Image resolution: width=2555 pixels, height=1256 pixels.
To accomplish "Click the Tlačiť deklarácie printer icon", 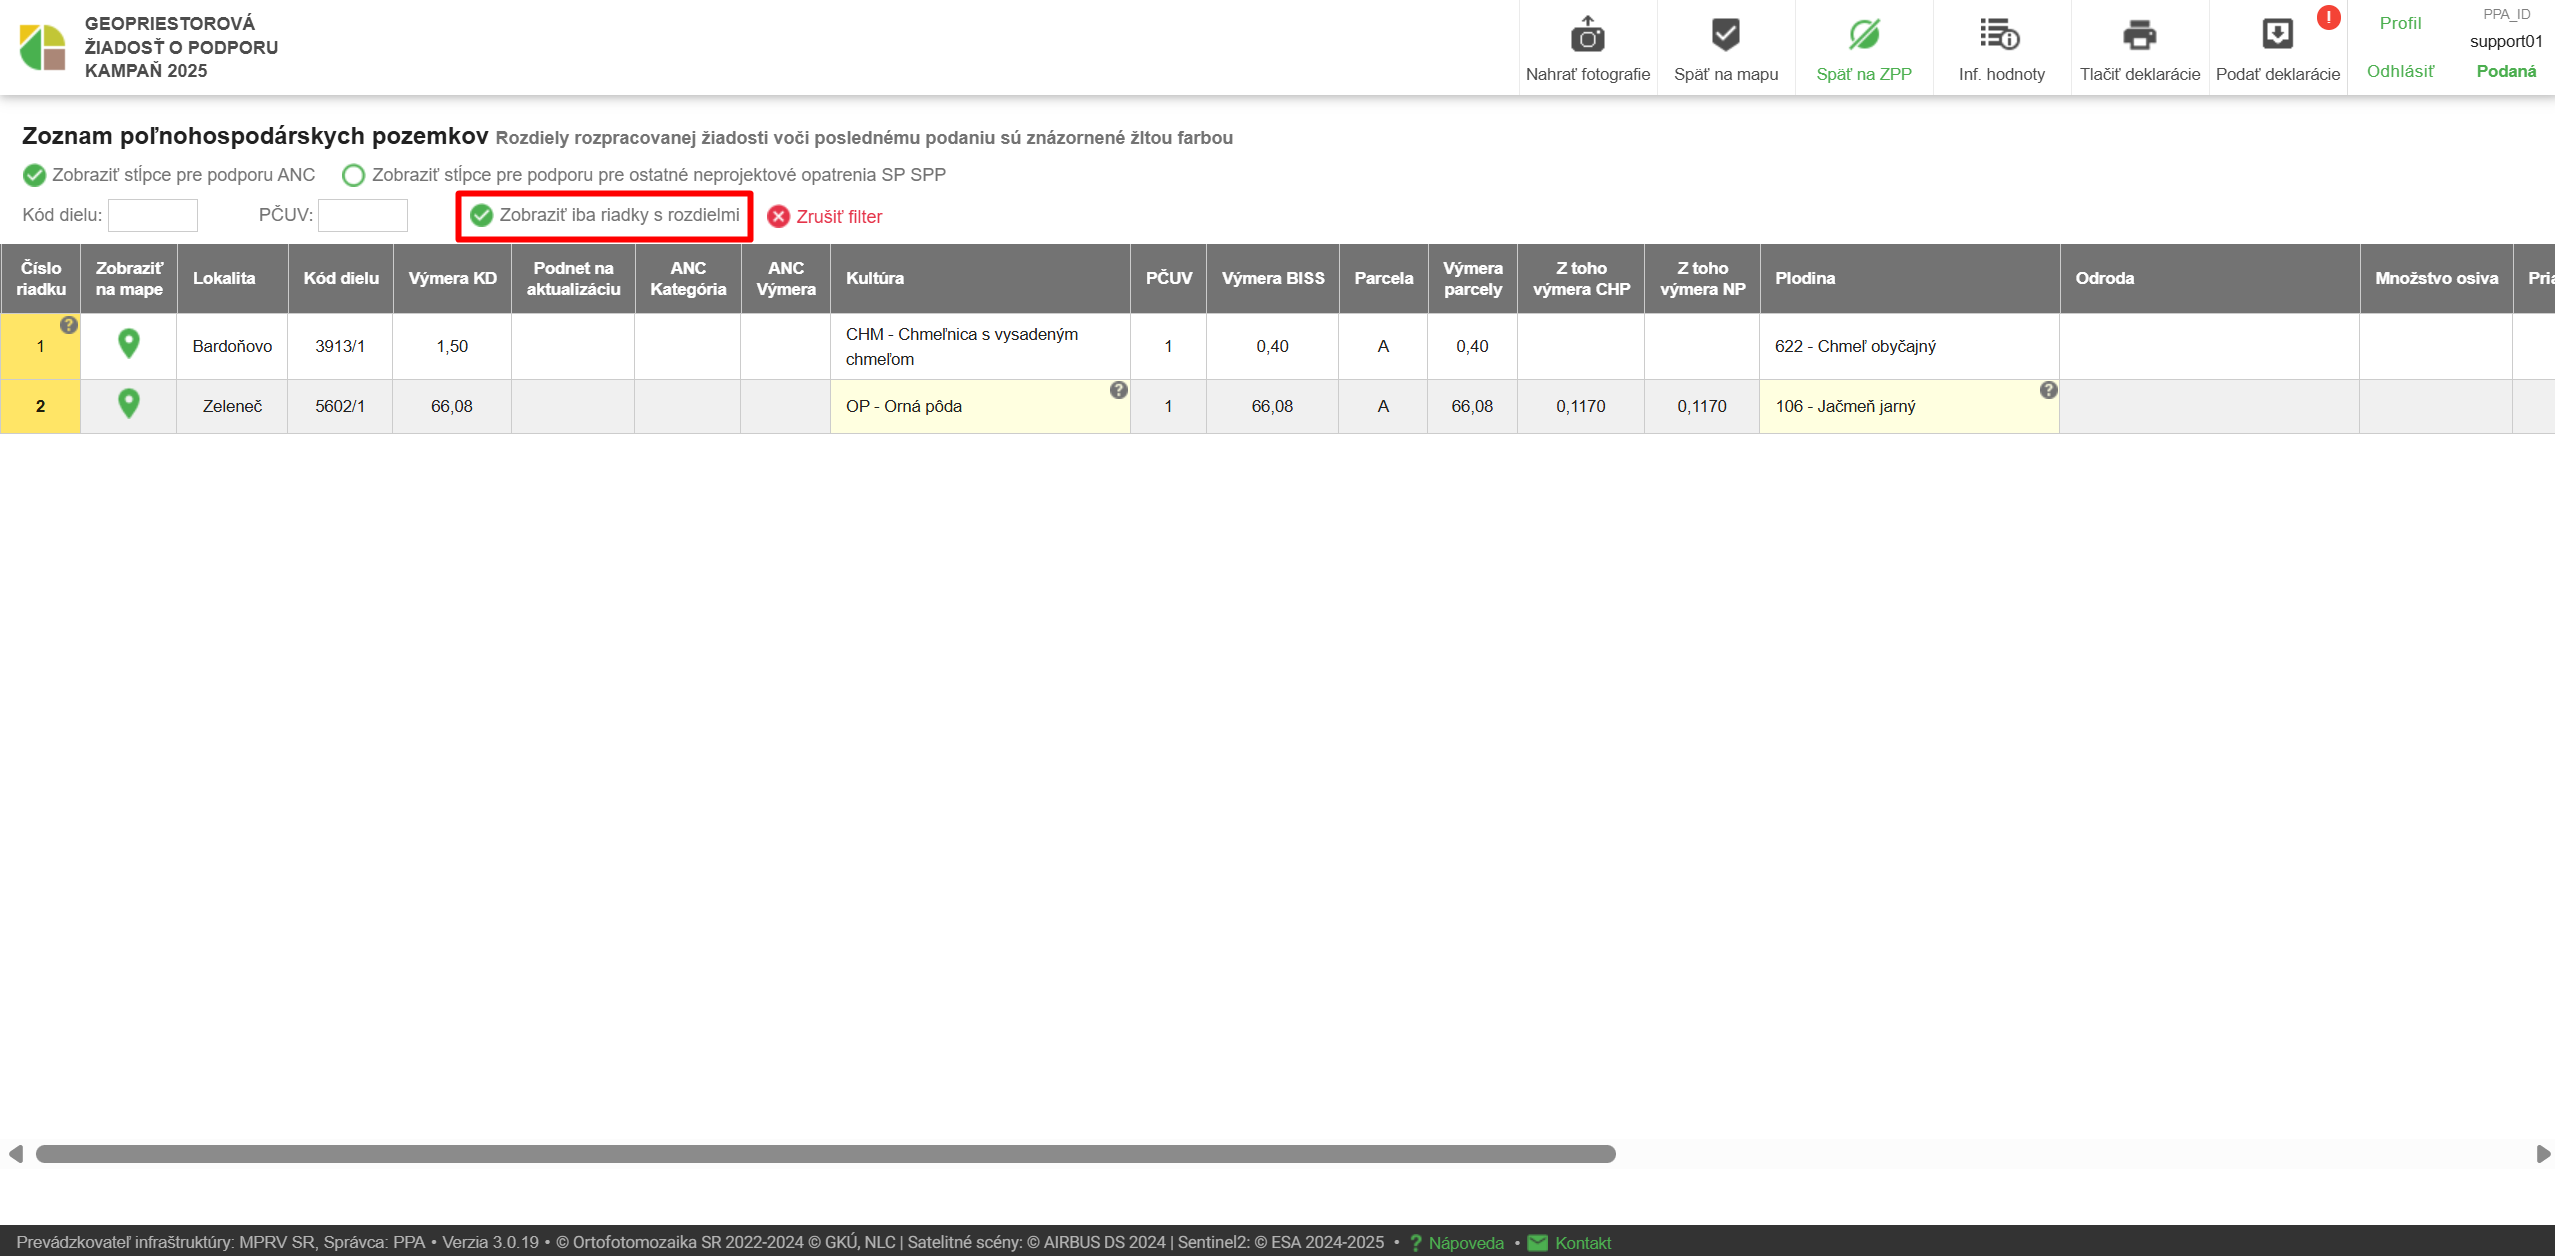I will point(2139,35).
